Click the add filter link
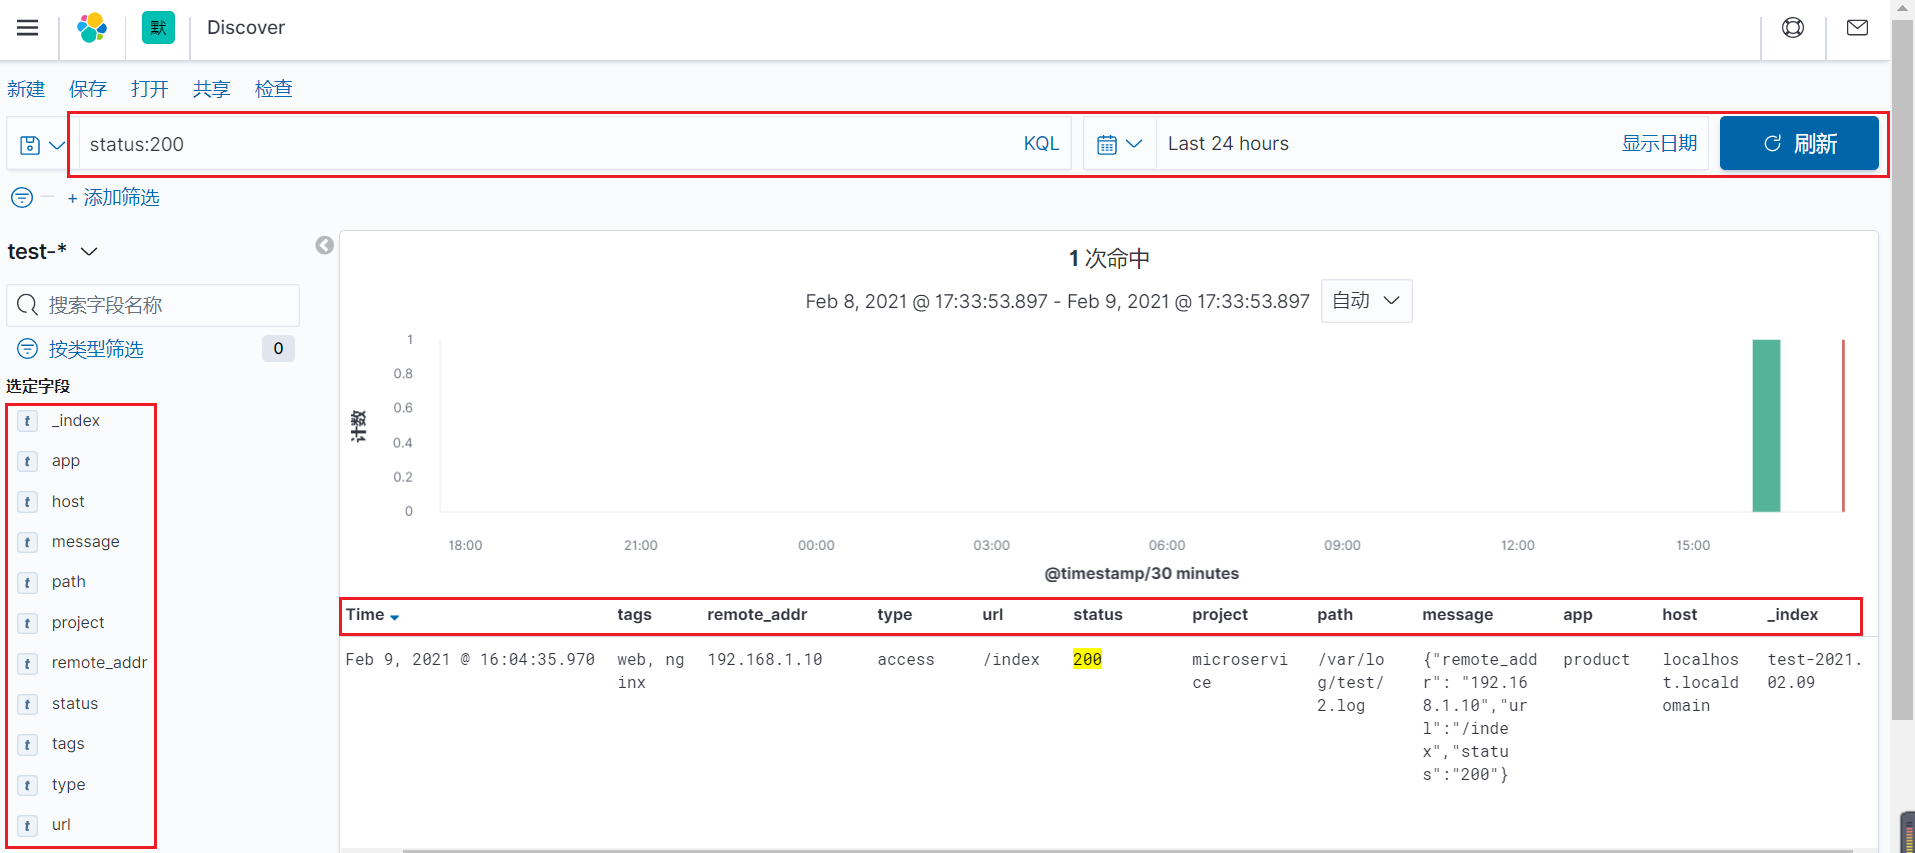Image resolution: width=1915 pixels, height=853 pixels. tap(113, 198)
